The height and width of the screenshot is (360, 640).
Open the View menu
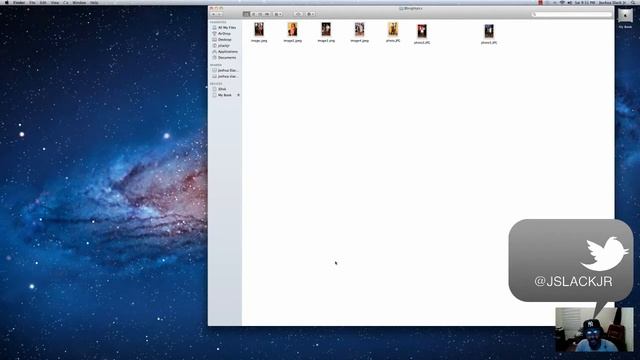coord(55,2)
